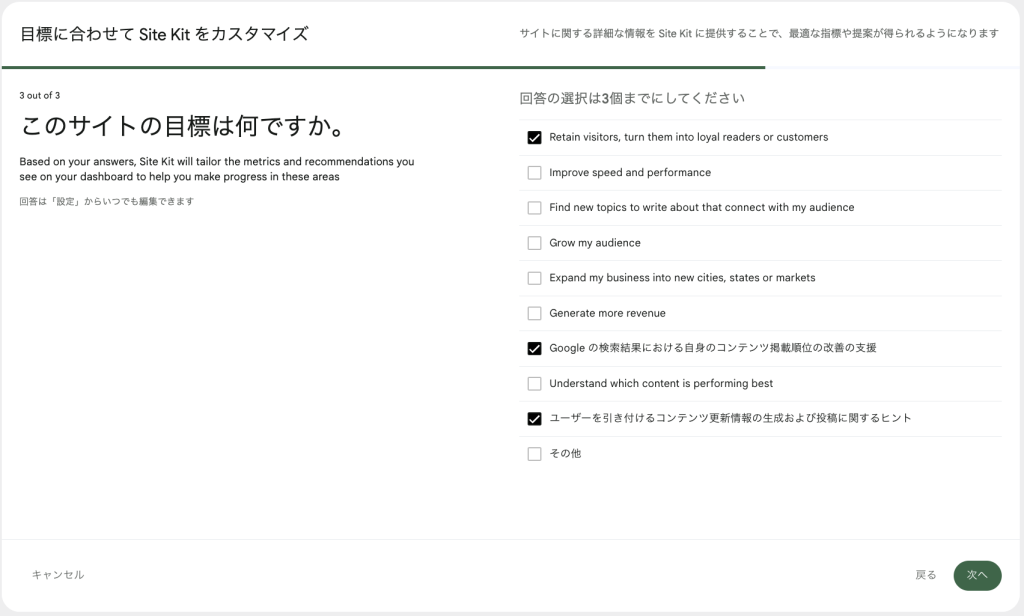1024x616 pixels.
Task: Select 'Generate more revenue' goal
Action: 534,313
